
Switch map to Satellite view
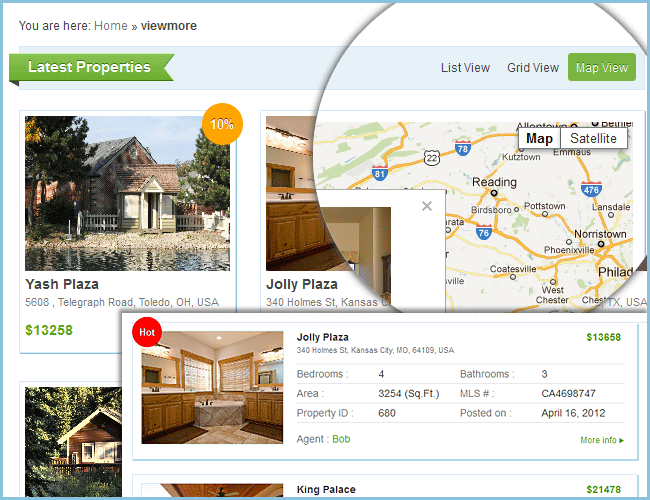tap(593, 138)
